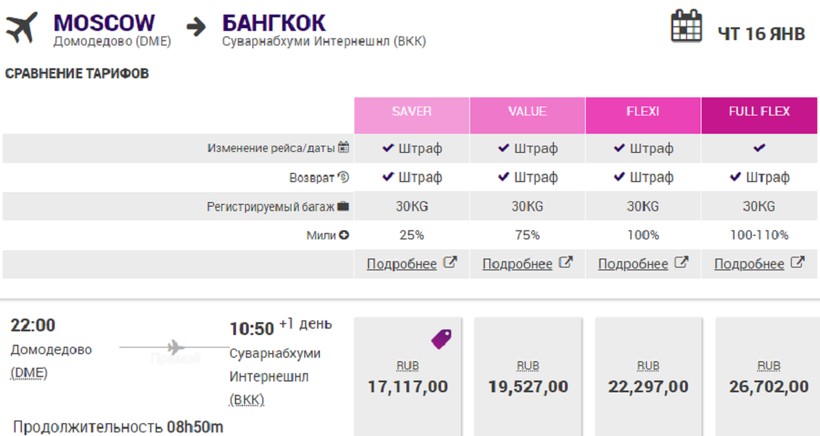The width and height of the screenshot is (820, 436).
Task: Click the suitcase icon beside Регистрируемый багаж
Action: point(343,206)
